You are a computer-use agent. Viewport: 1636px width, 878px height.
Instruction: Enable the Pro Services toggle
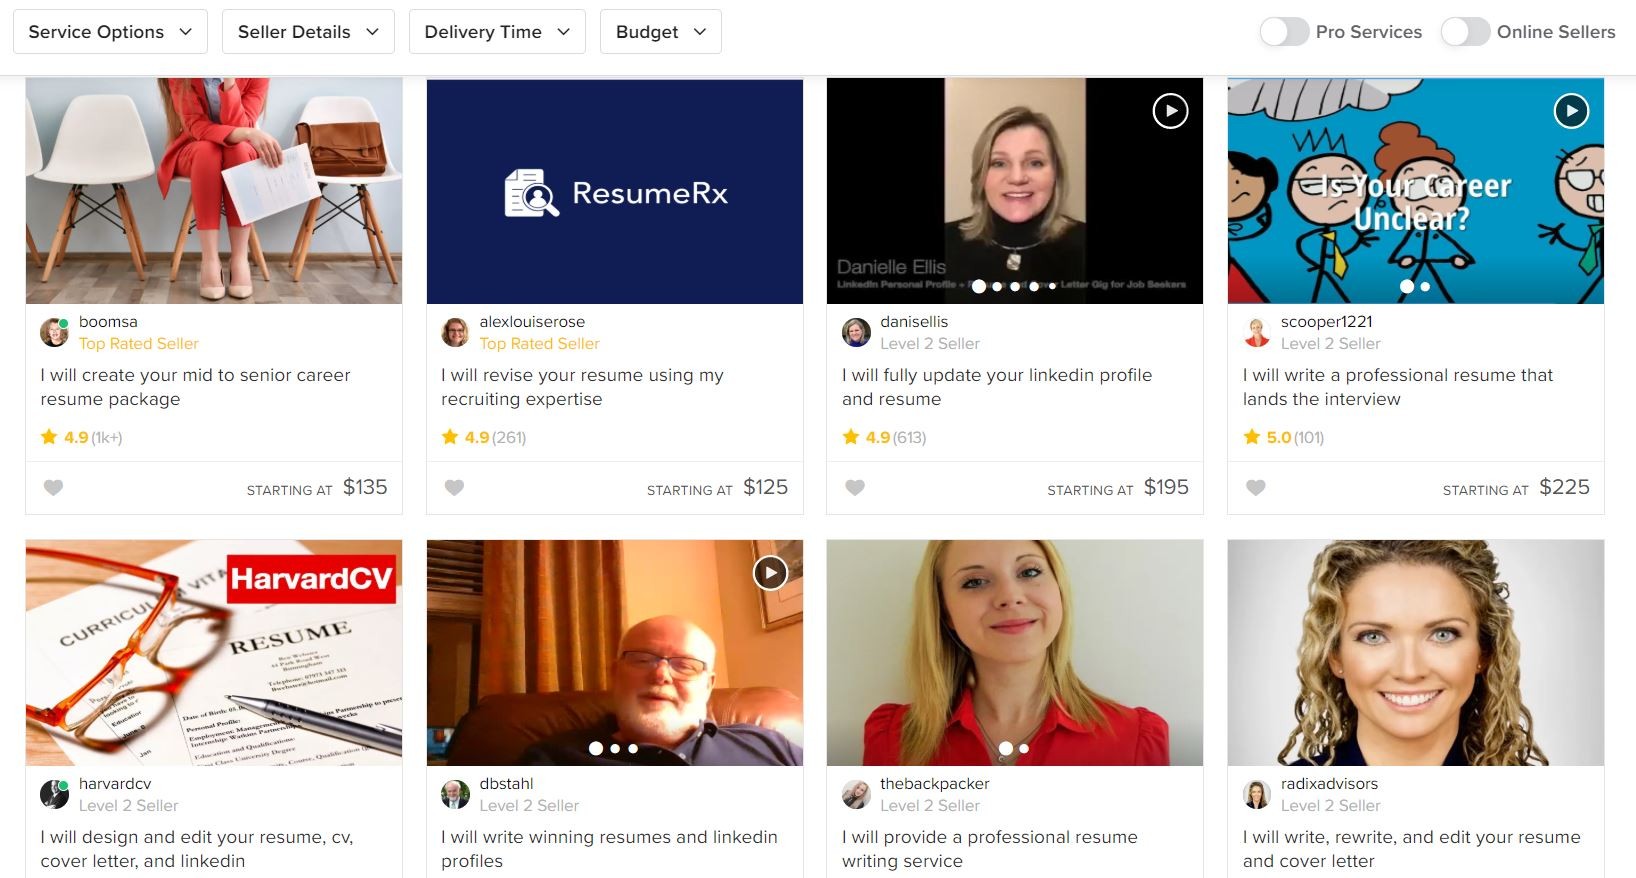pos(1284,32)
